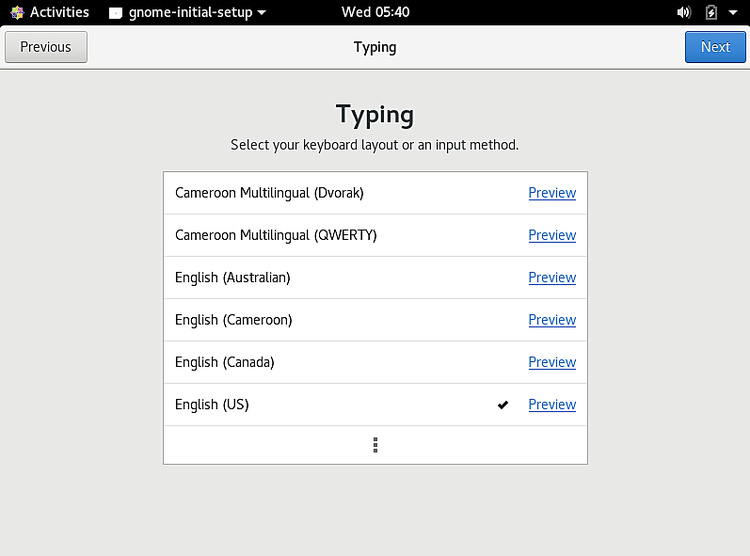Image resolution: width=750 pixels, height=556 pixels.
Task: Expand the system menu arrow
Action: [733, 13]
